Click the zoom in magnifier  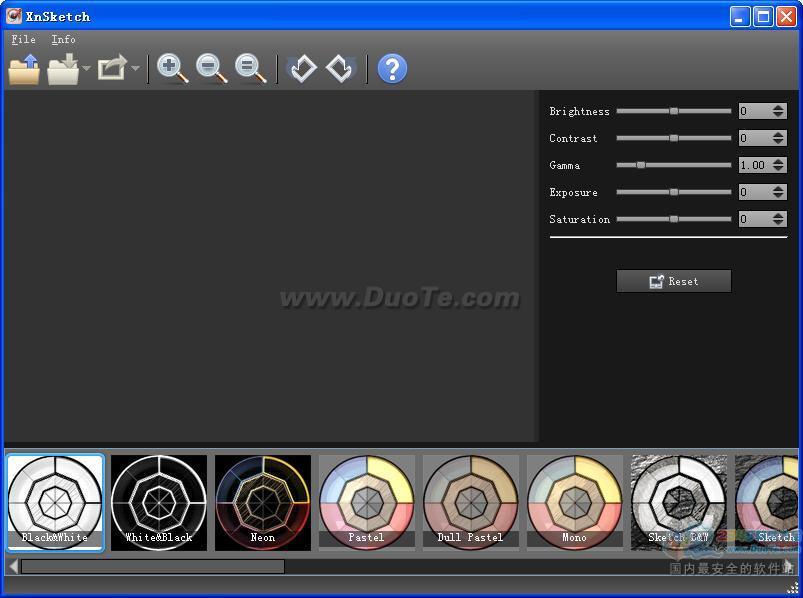click(x=173, y=68)
